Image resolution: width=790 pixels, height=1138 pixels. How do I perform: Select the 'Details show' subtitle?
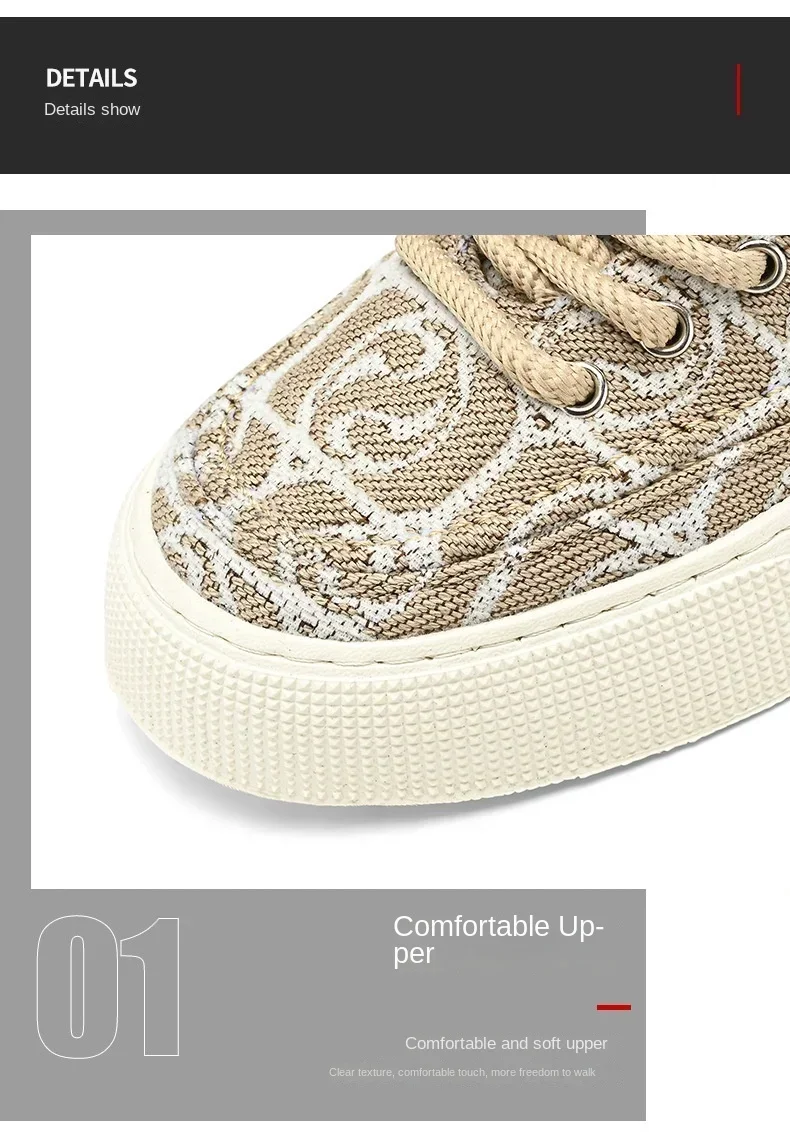point(92,110)
